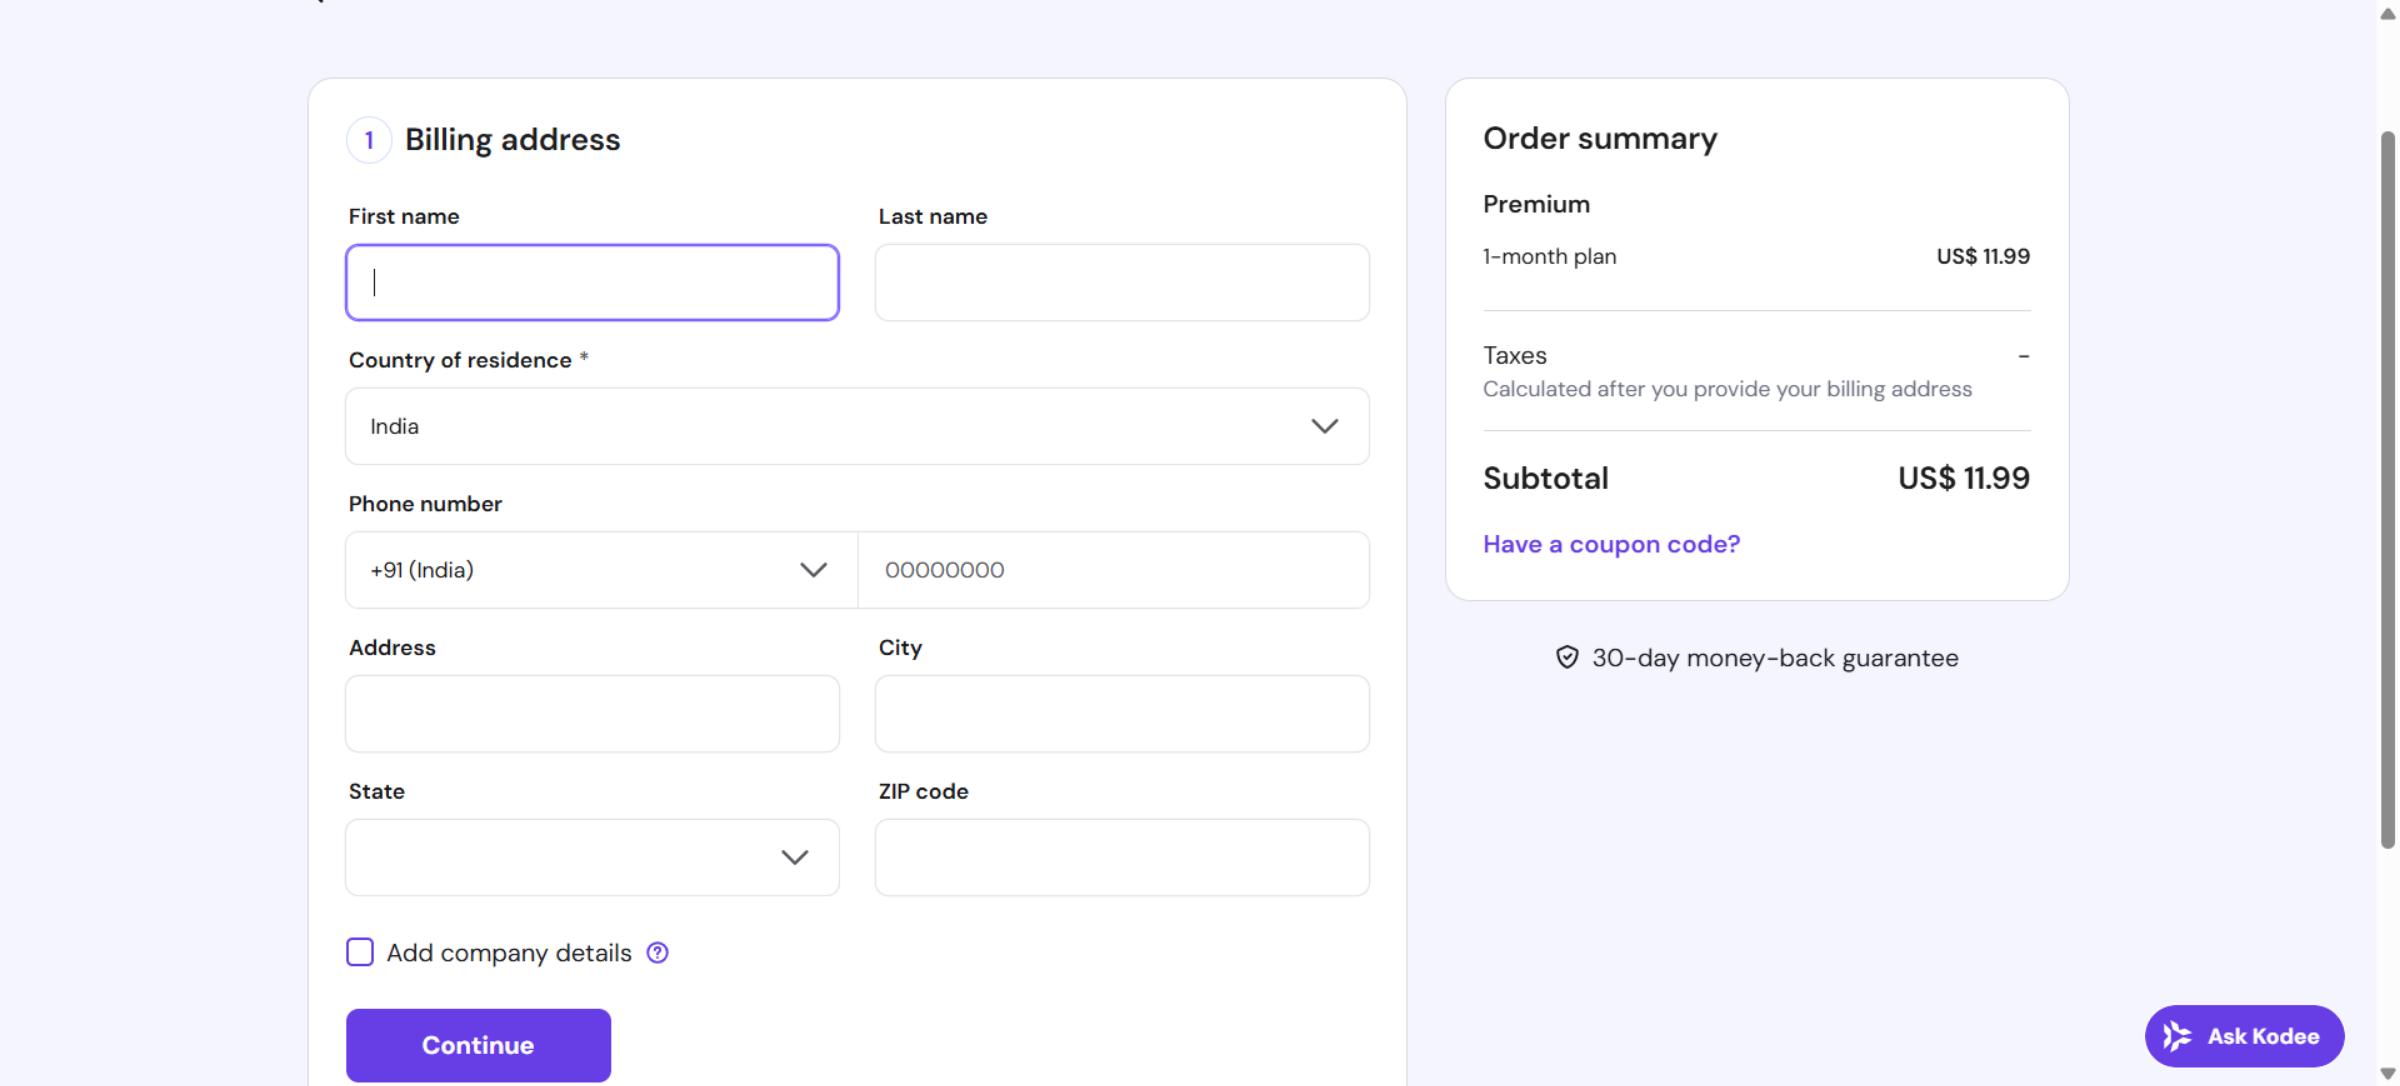Image resolution: width=2400 pixels, height=1086 pixels.
Task: Select the phone number entry field
Action: click(1114, 569)
